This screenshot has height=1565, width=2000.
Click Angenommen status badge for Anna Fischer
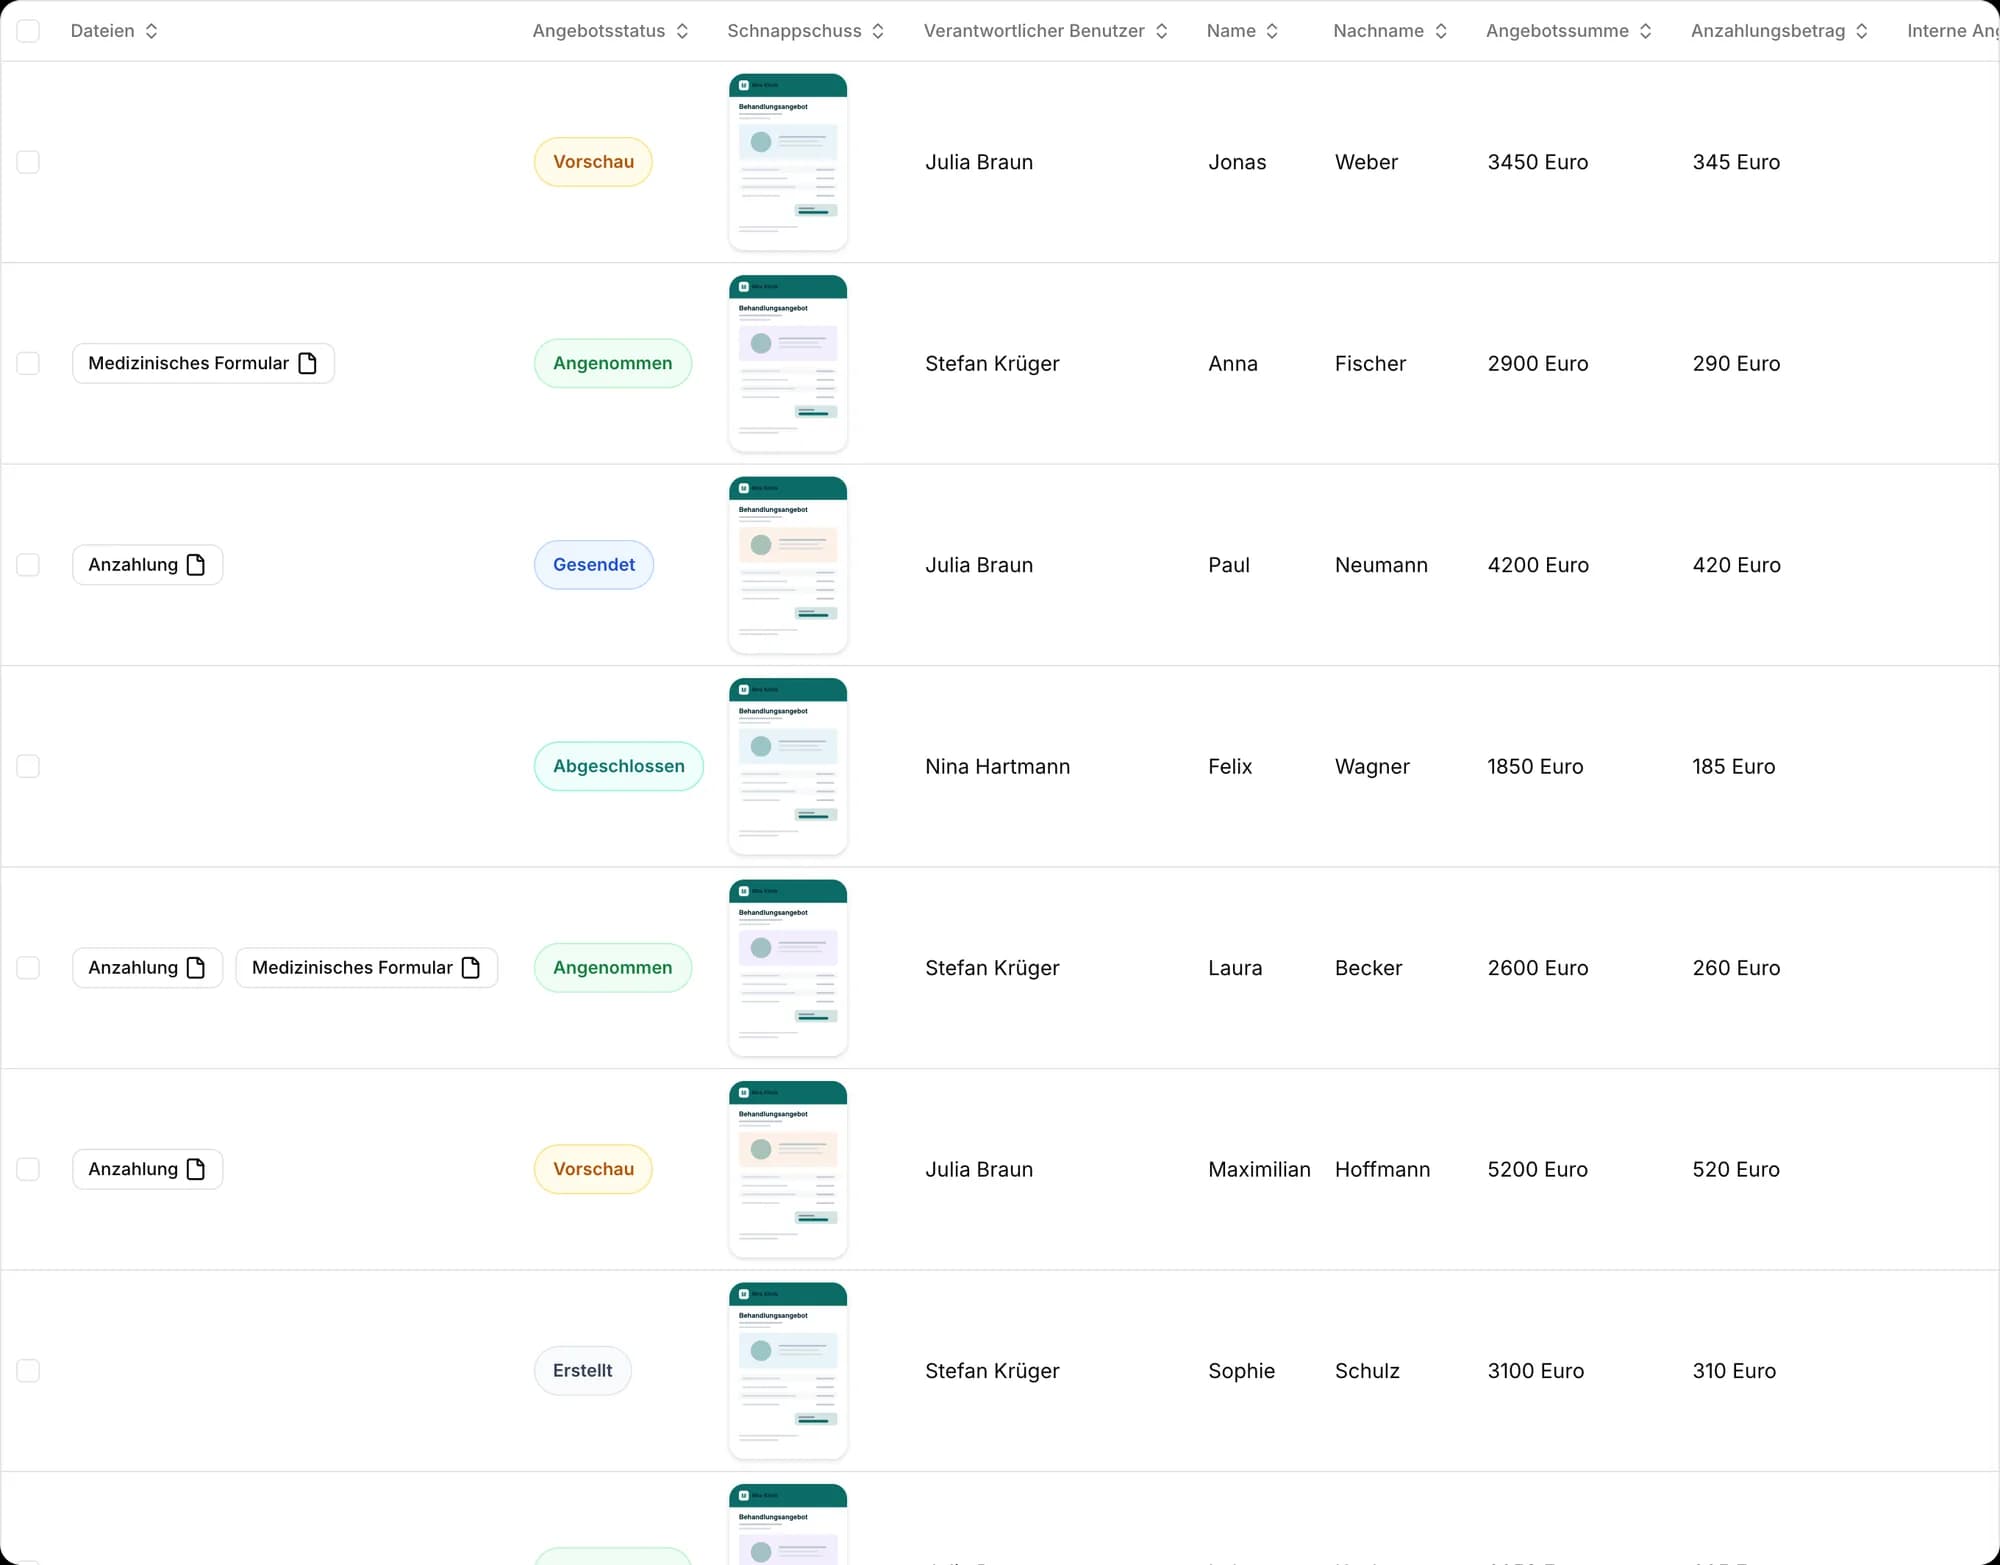click(613, 363)
